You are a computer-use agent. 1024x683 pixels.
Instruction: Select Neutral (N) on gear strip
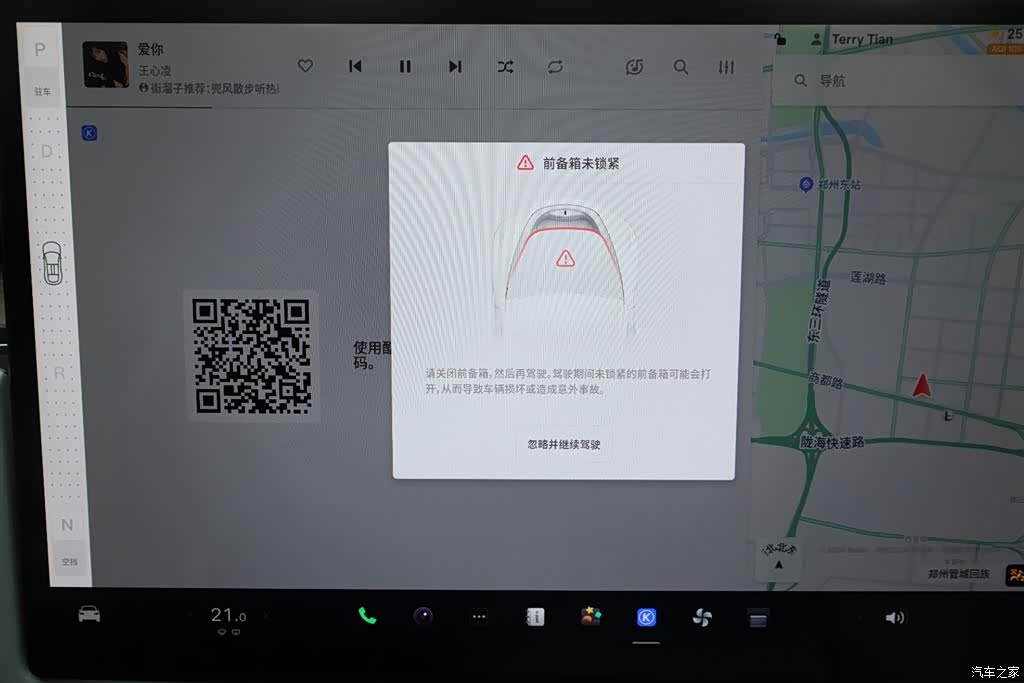67,525
